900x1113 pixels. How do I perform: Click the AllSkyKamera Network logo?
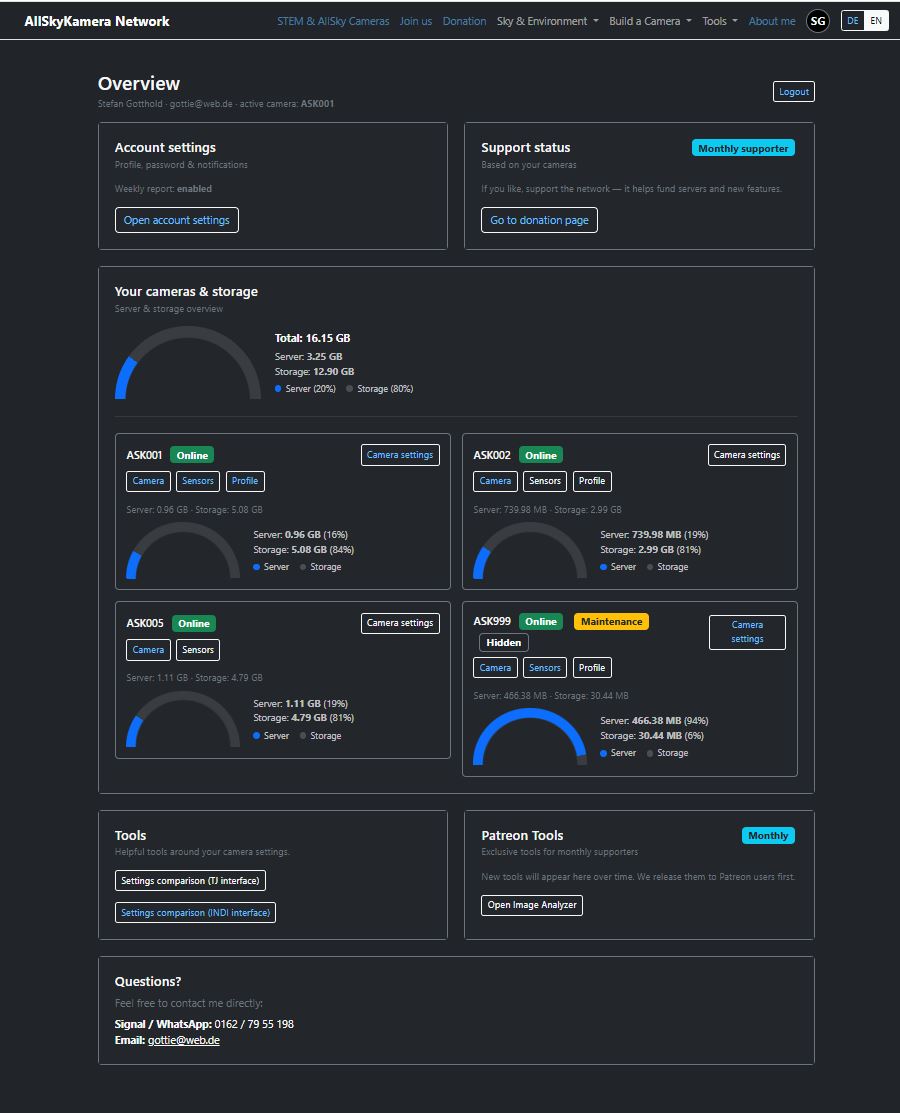click(96, 20)
